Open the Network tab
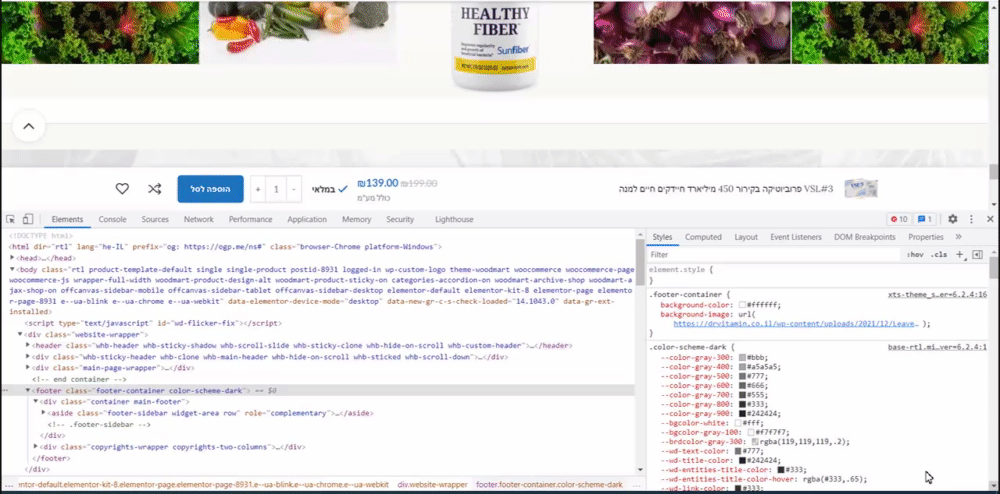Viewport: 1000px width, 494px height. point(198,219)
